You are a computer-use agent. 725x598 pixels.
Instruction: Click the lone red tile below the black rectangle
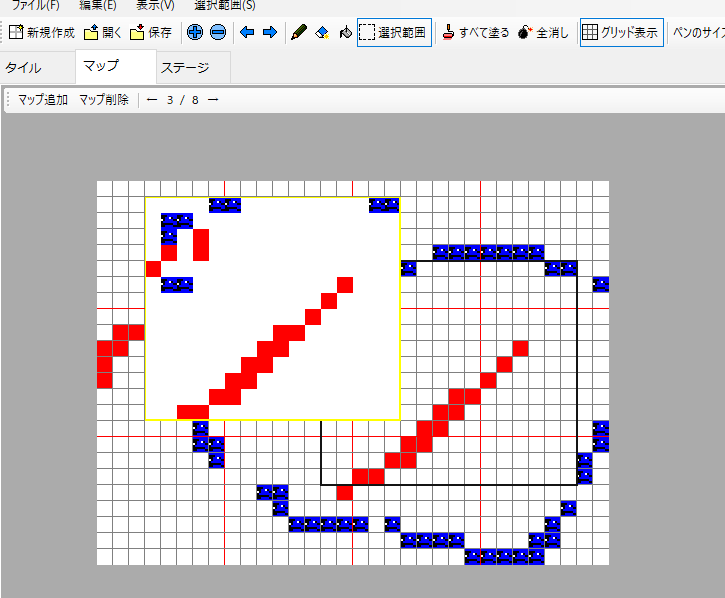344,493
